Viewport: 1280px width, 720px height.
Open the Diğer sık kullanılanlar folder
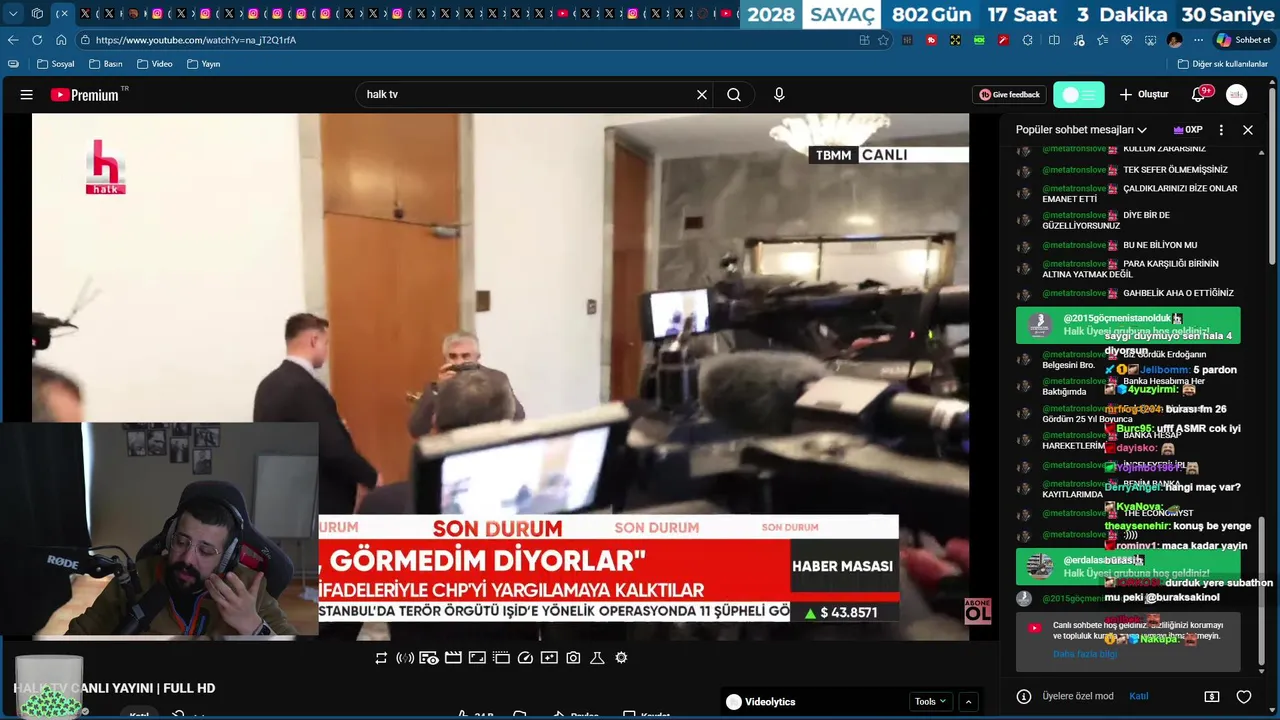[1222, 64]
